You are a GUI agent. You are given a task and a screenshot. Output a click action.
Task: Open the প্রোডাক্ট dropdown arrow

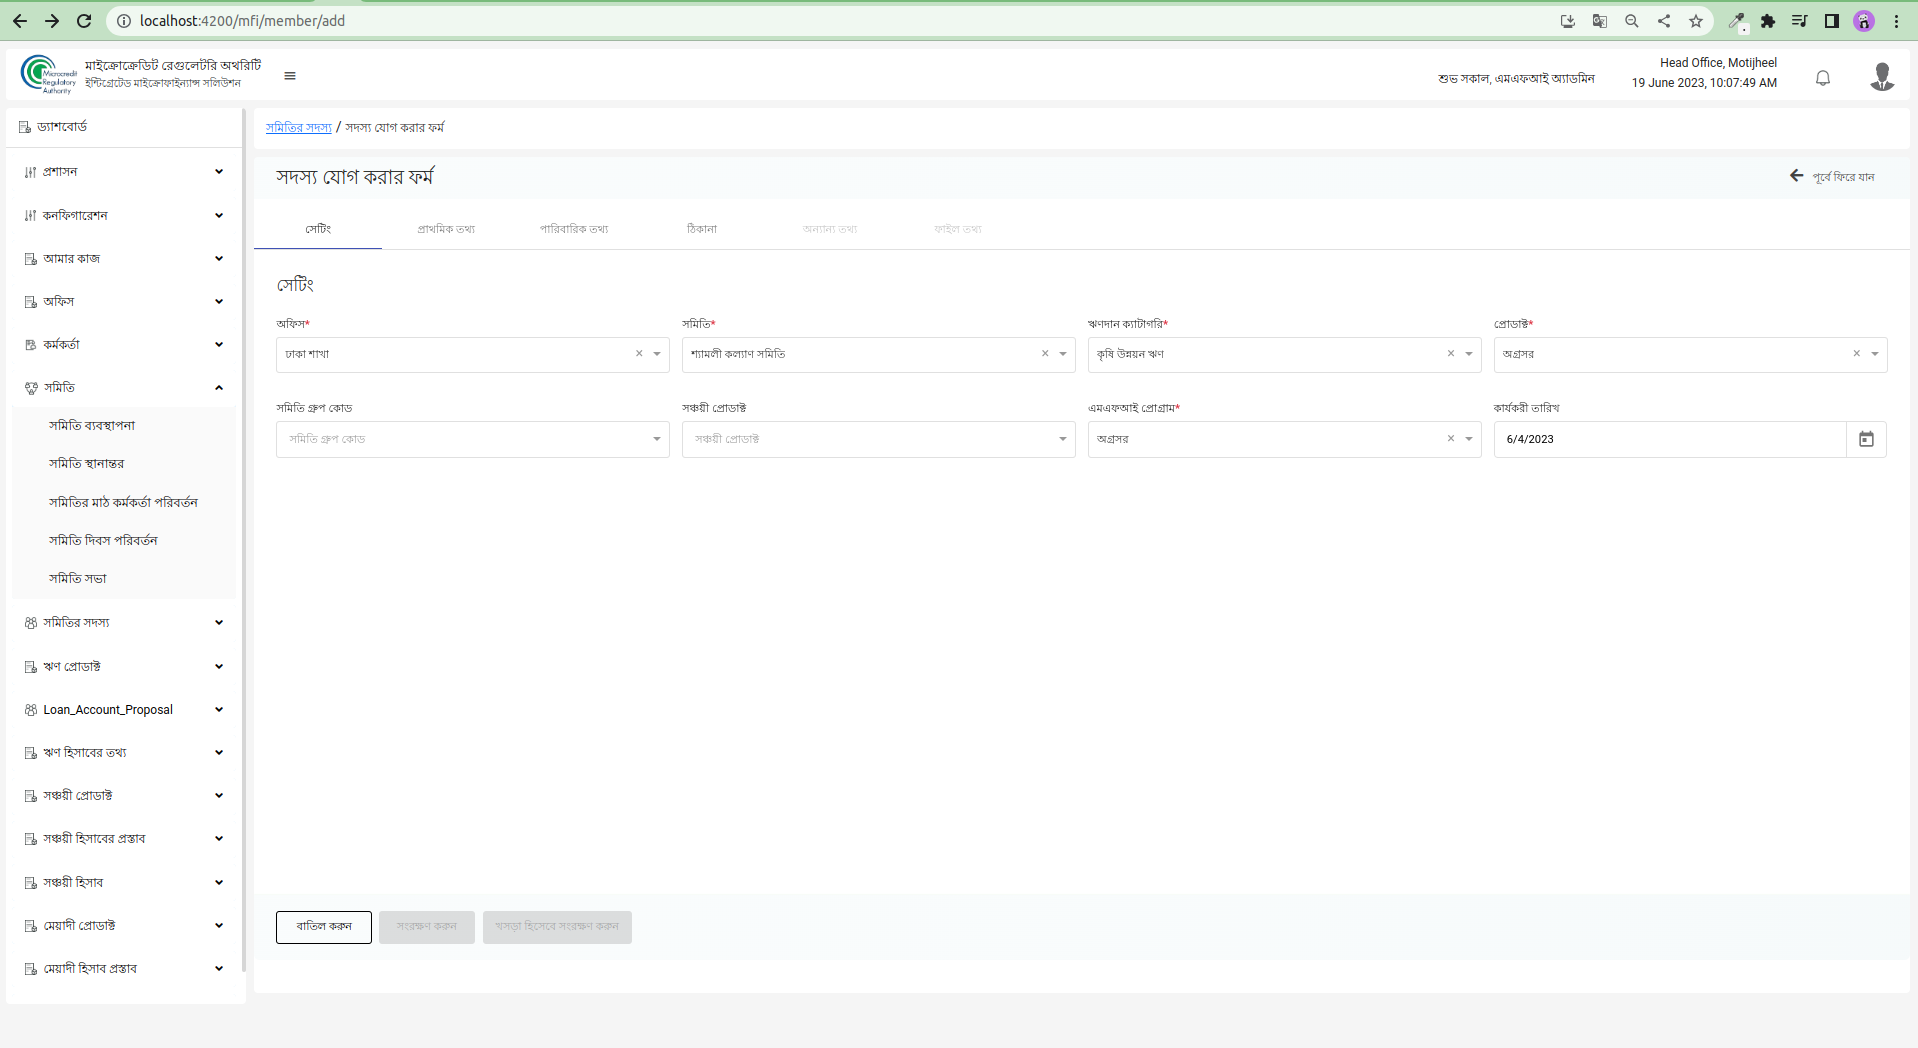coord(1875,354)
